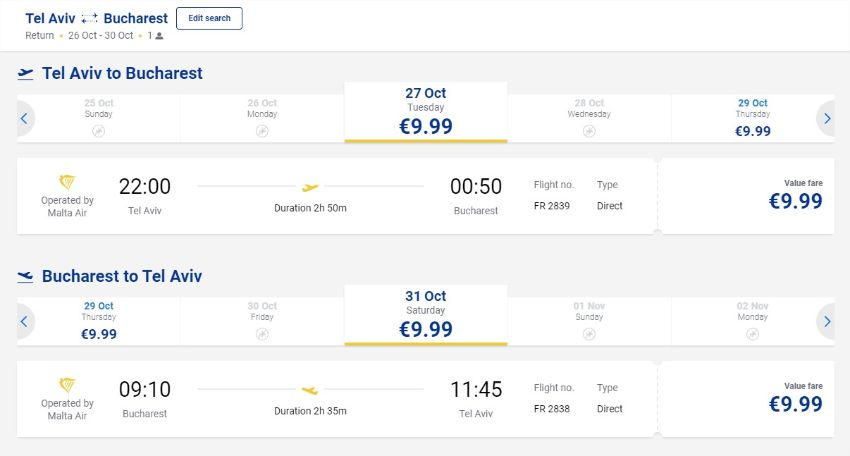Click the no-flight icon under 30 Oct Friday

click(x=262, y=334)
